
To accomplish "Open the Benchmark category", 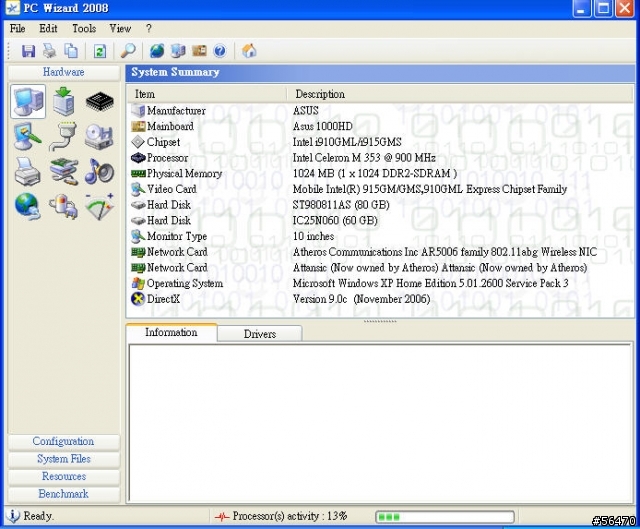I will coord(64,494).
